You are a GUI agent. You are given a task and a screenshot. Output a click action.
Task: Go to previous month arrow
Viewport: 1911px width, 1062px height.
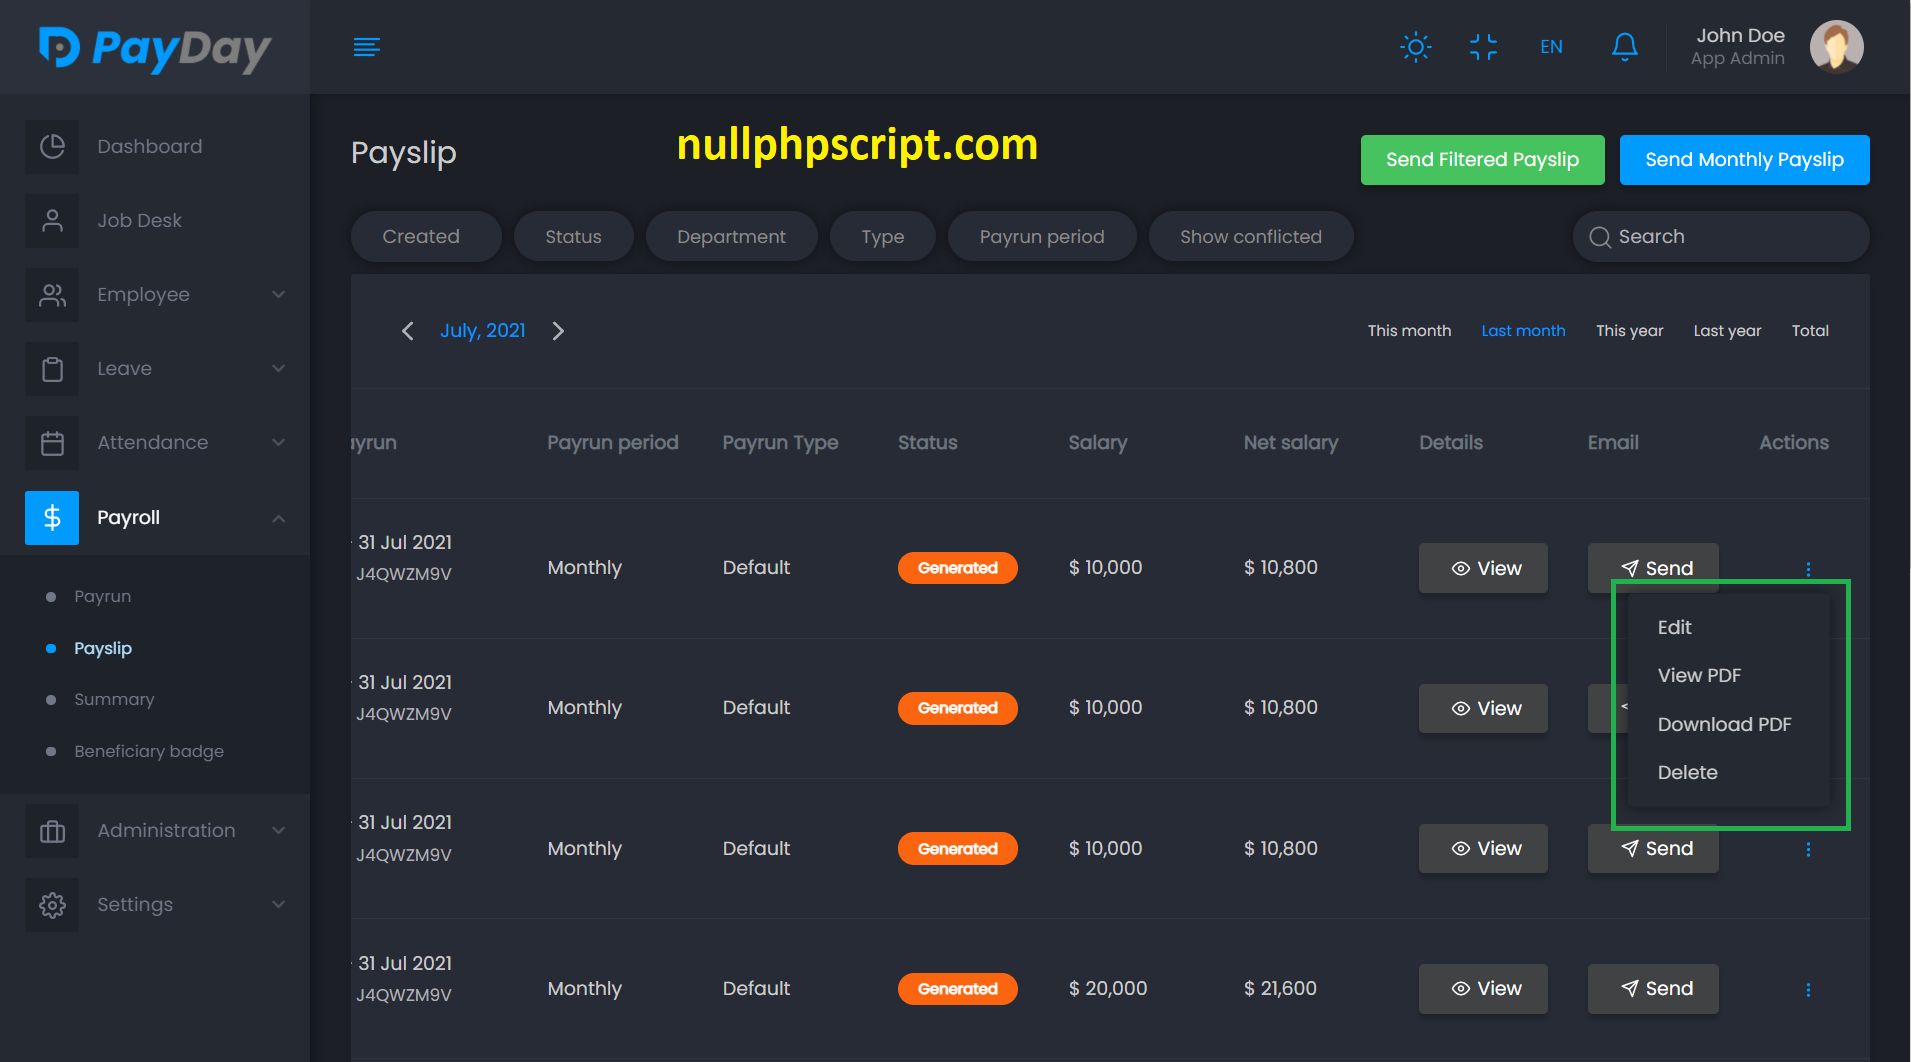point(407,331)
